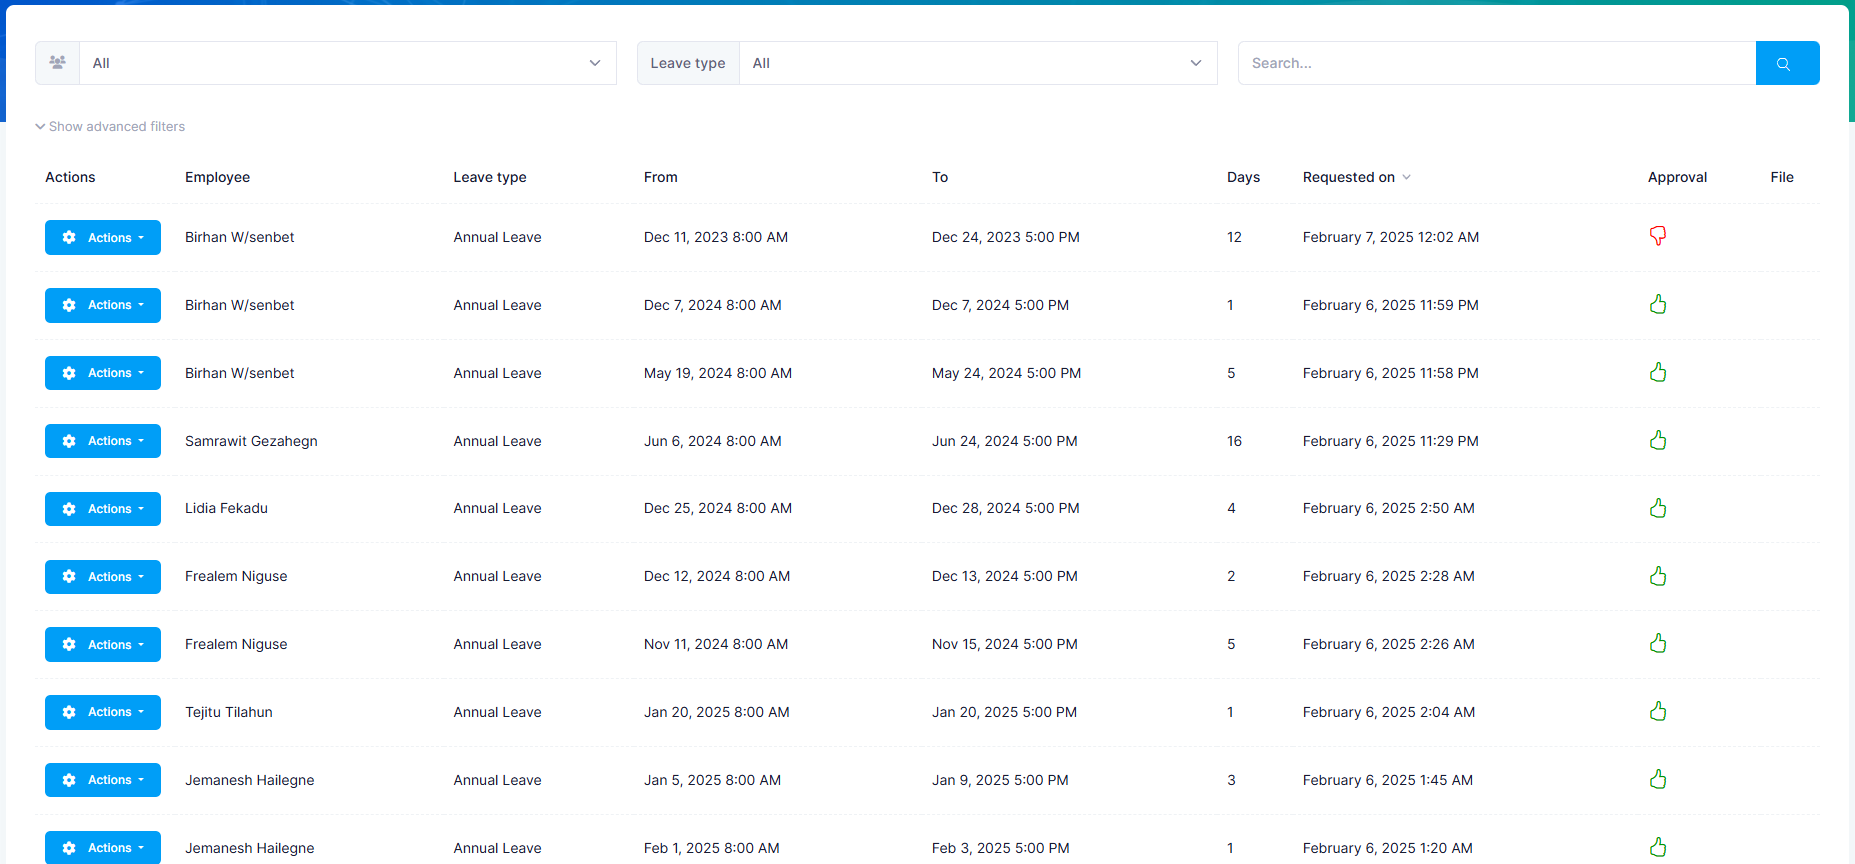The height and width of the screenshot is (864, 1855).
Task: Open Actions menu for Tejitu Tilahun
Action: tap(103, 712)
